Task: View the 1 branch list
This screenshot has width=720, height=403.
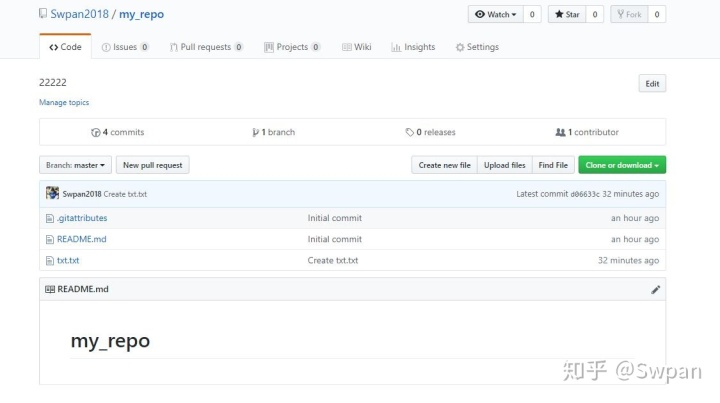Action: (x=274, y=132)
